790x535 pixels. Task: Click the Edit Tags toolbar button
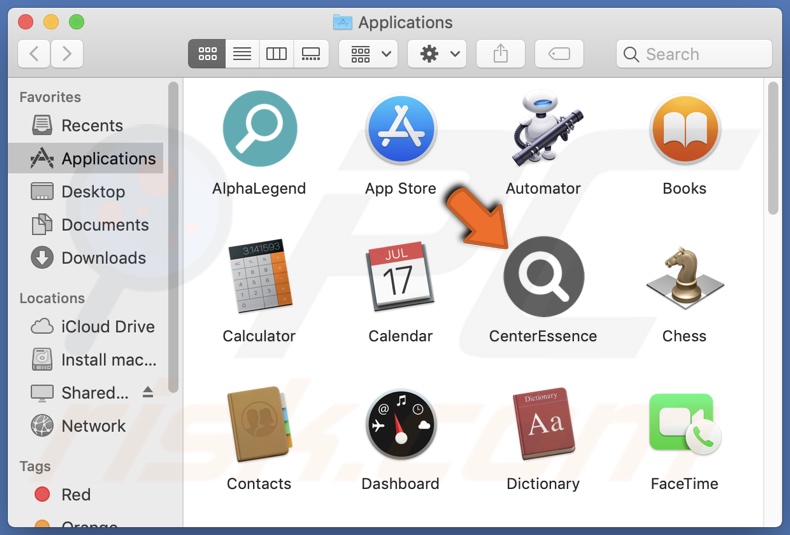click(559, 53)
